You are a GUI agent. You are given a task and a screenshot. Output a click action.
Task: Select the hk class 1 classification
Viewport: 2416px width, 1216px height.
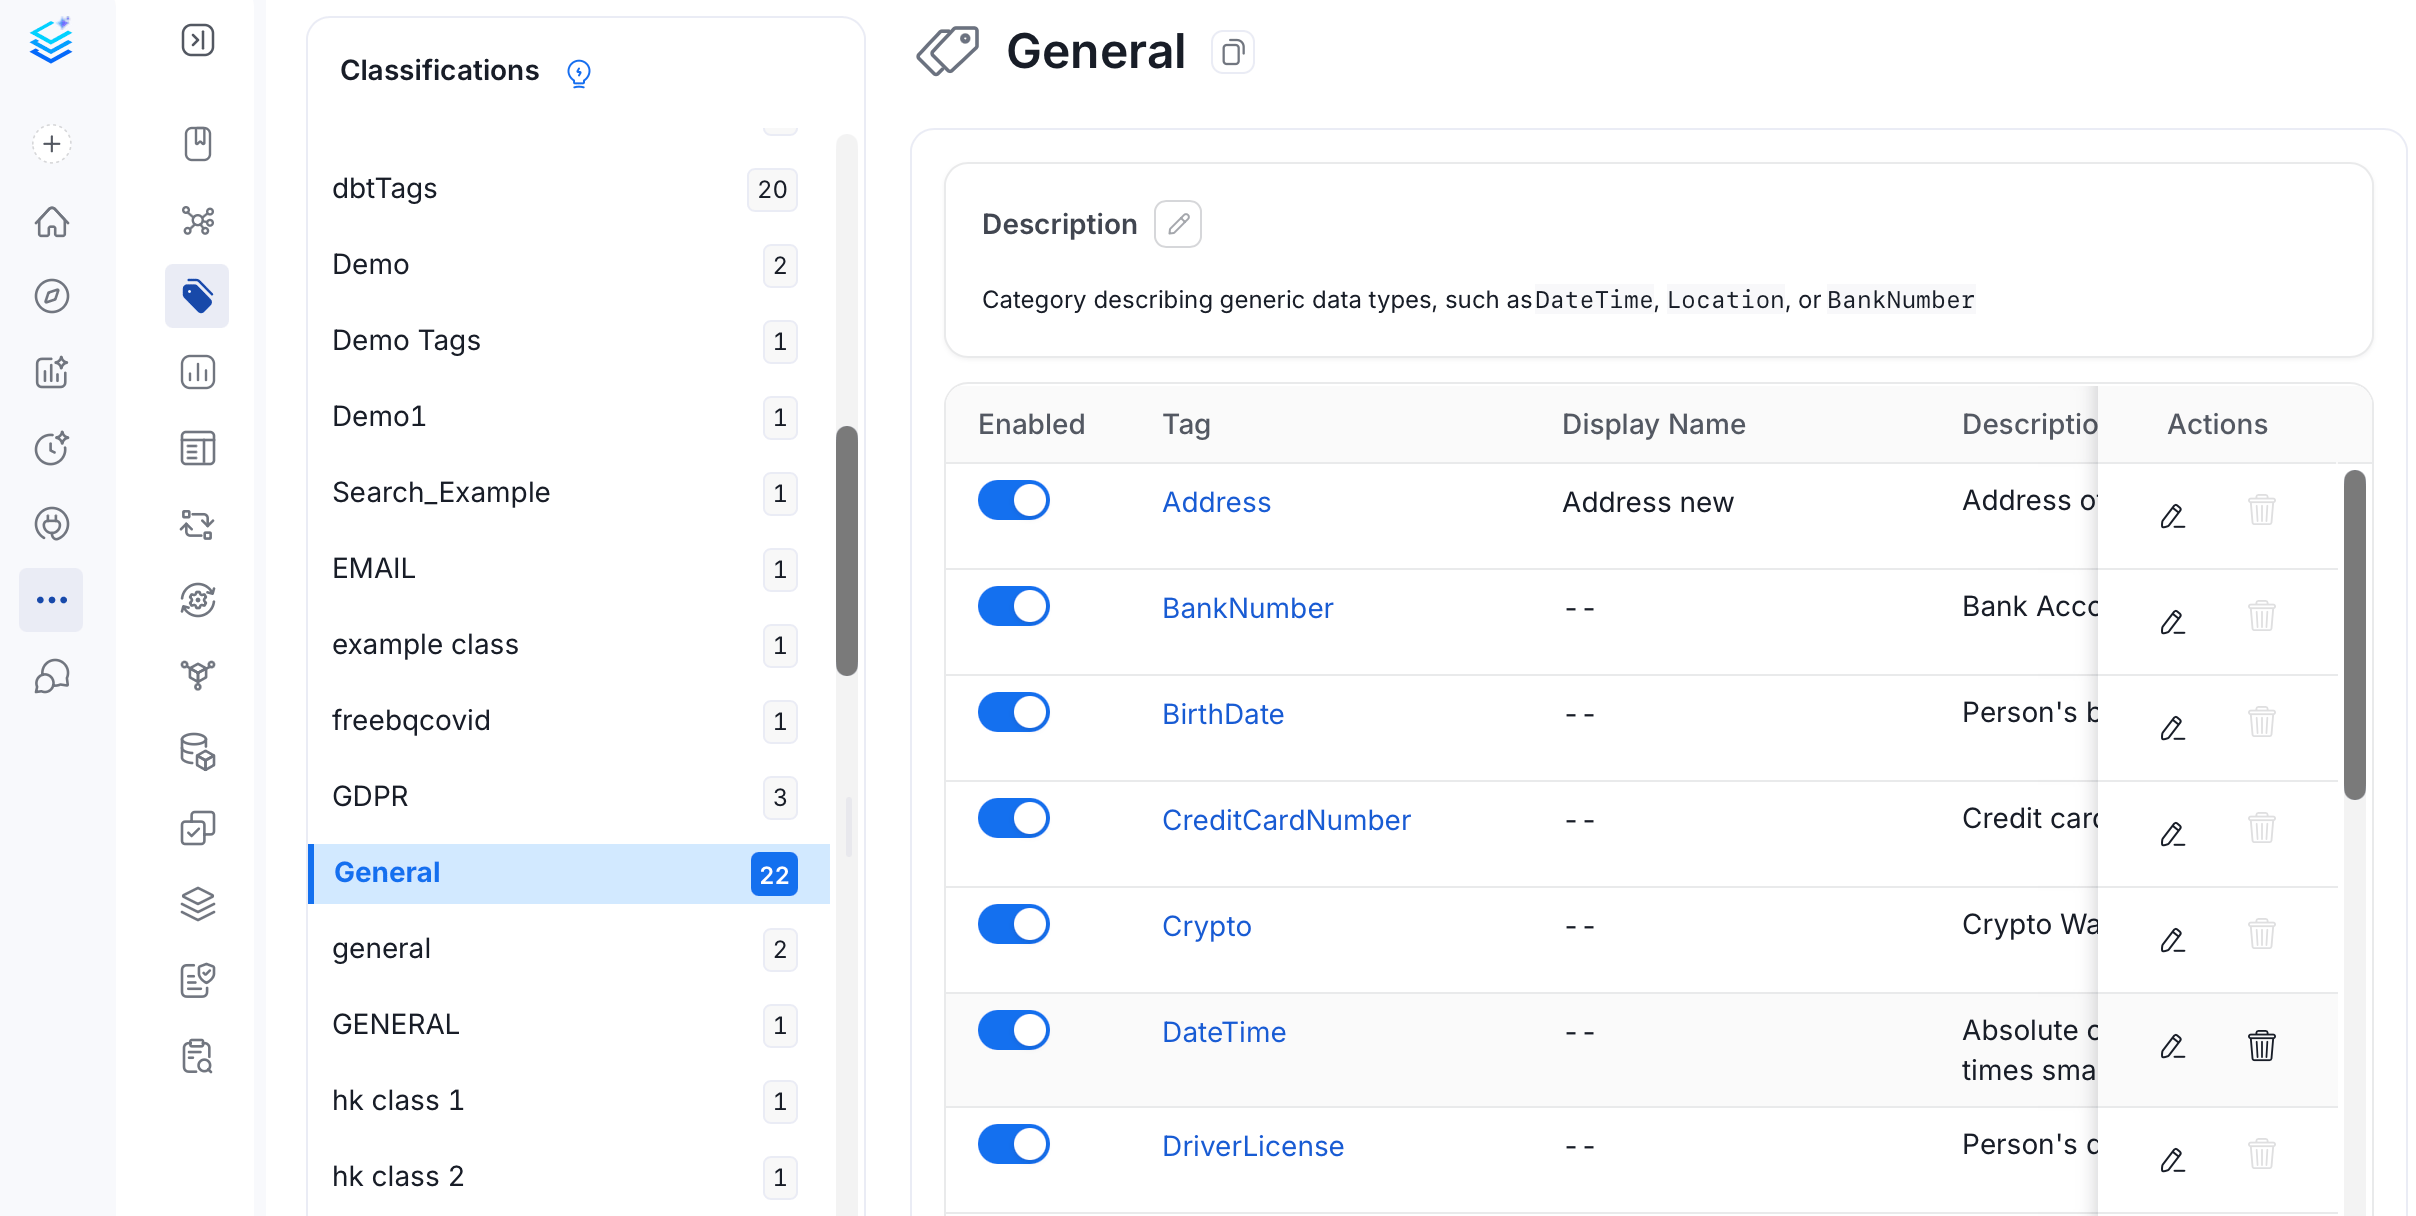pyautogui.click(x=569, y=1100)
